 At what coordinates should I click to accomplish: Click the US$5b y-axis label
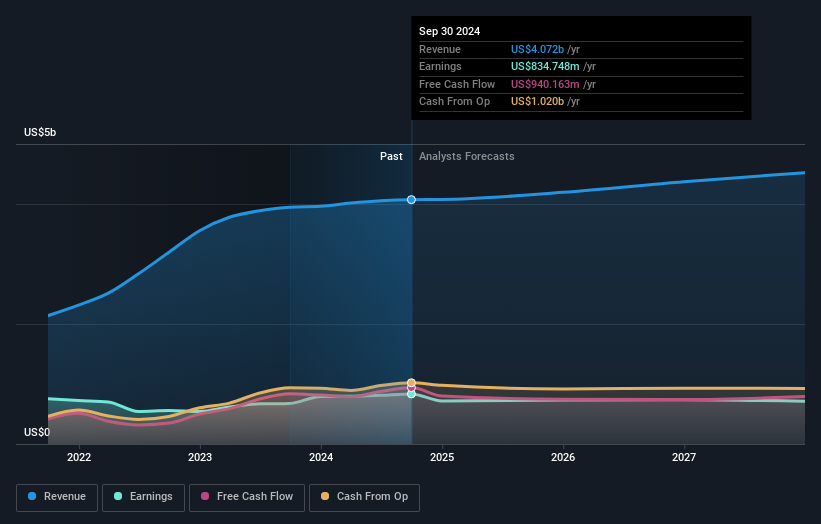point(40,132)
